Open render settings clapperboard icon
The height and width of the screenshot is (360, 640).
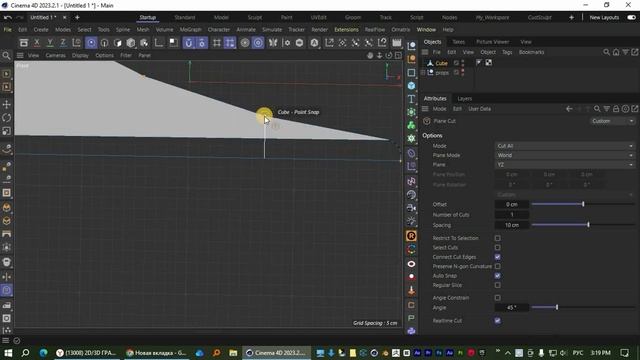coord(397,42)
